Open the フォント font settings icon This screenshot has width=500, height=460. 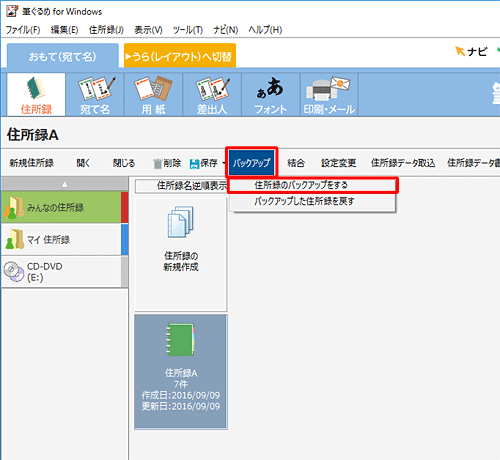pyautogui.click(x=271, y=95)
